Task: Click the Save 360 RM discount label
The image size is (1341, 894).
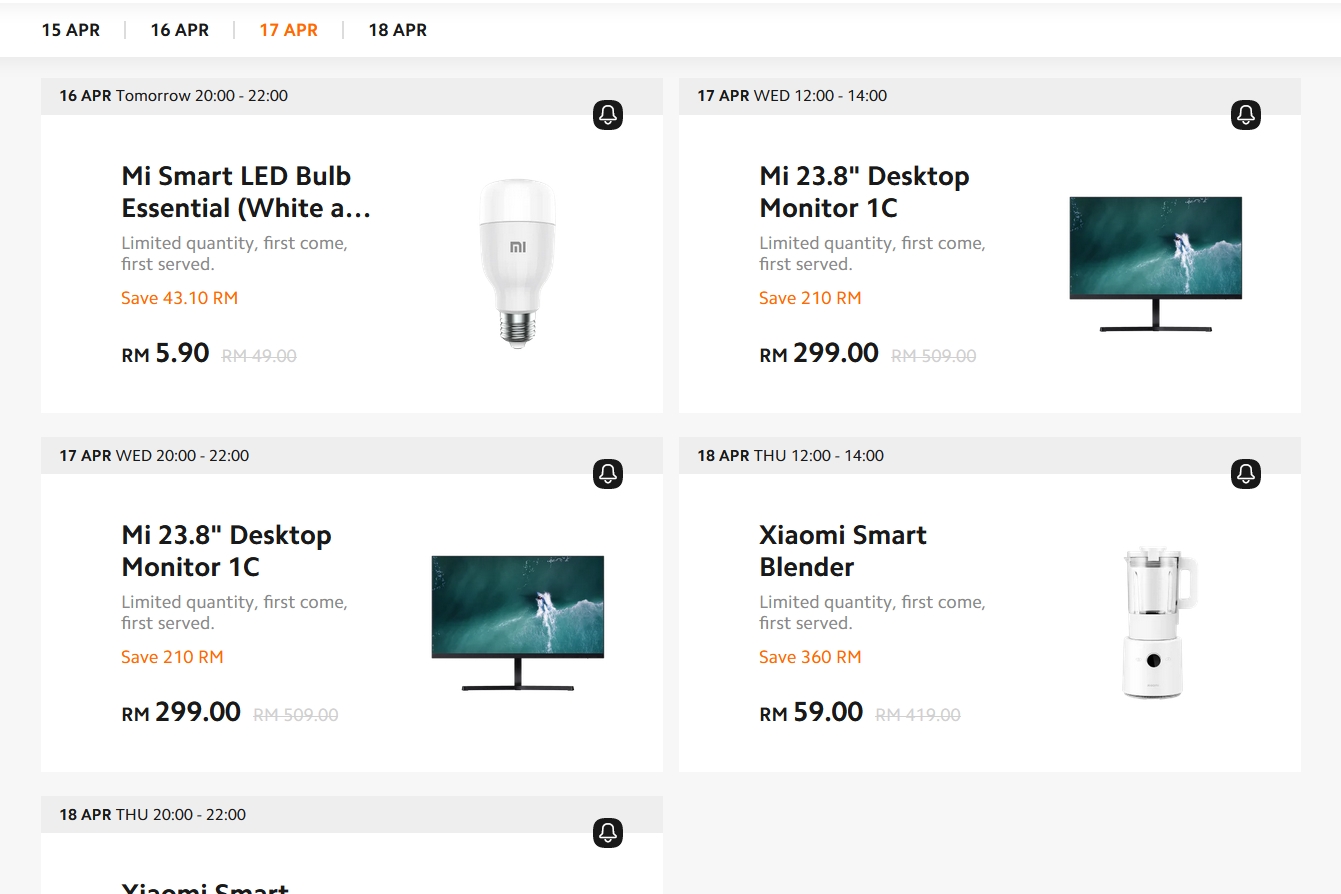Action: [810, 656]
